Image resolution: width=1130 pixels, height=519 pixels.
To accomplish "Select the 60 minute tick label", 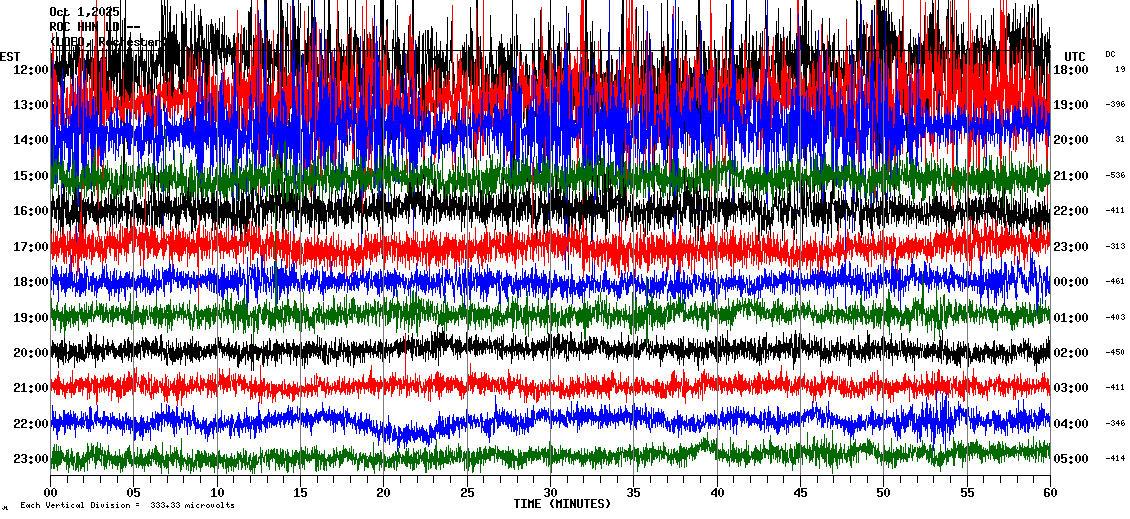I will pyautogui.click(x=1049, y=493).
